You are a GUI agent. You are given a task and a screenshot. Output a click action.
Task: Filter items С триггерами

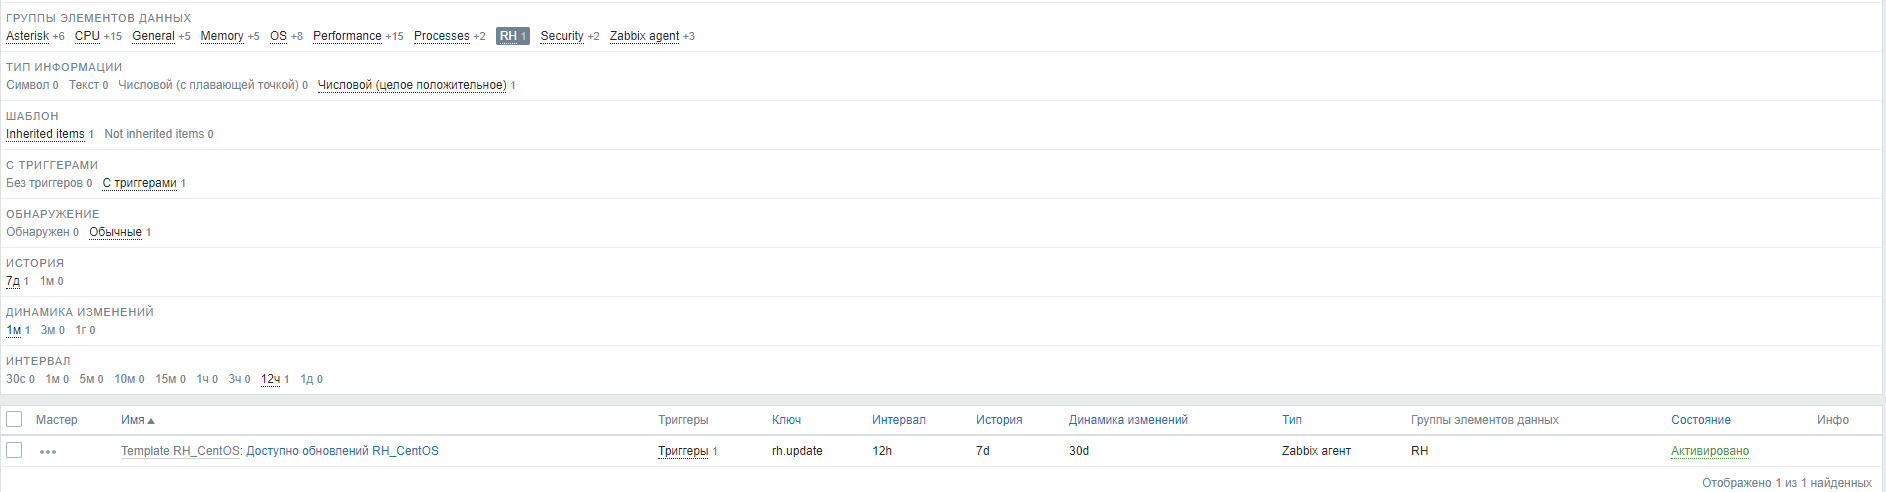139,183
